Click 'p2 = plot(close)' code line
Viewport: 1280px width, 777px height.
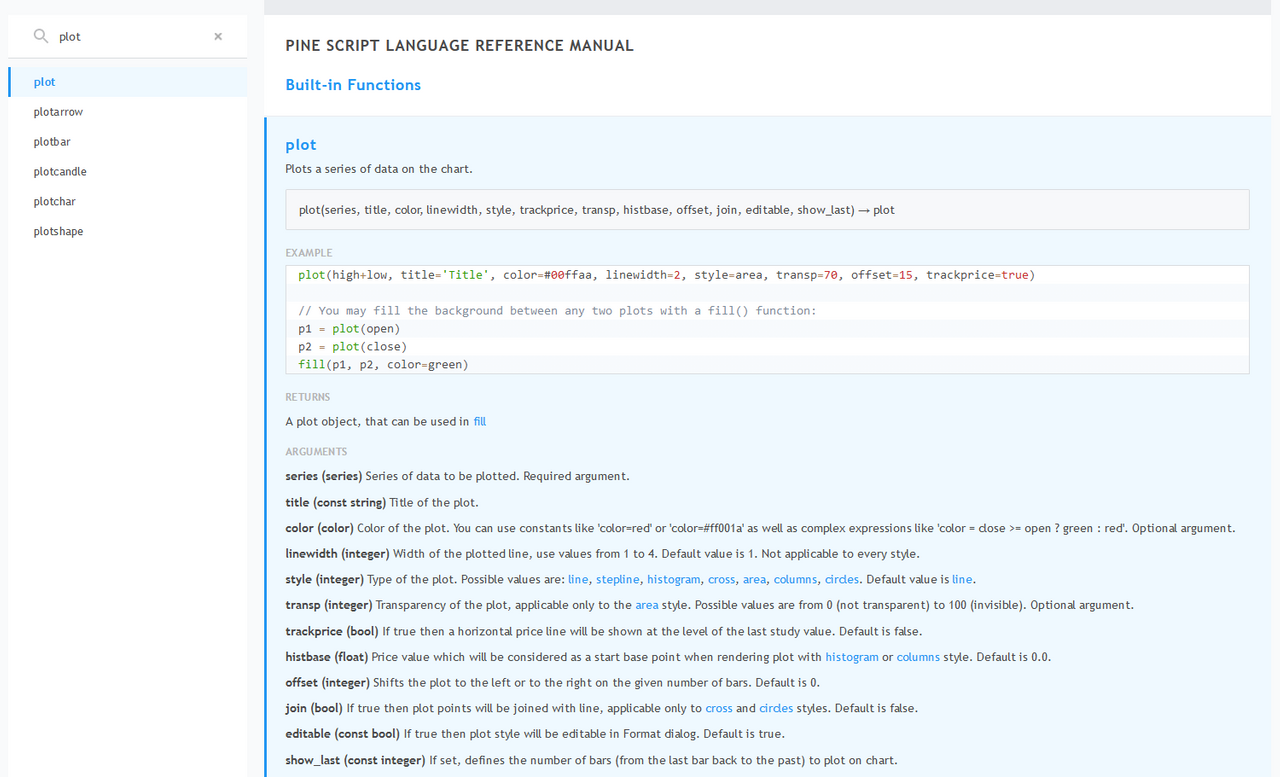pos(352,347)
